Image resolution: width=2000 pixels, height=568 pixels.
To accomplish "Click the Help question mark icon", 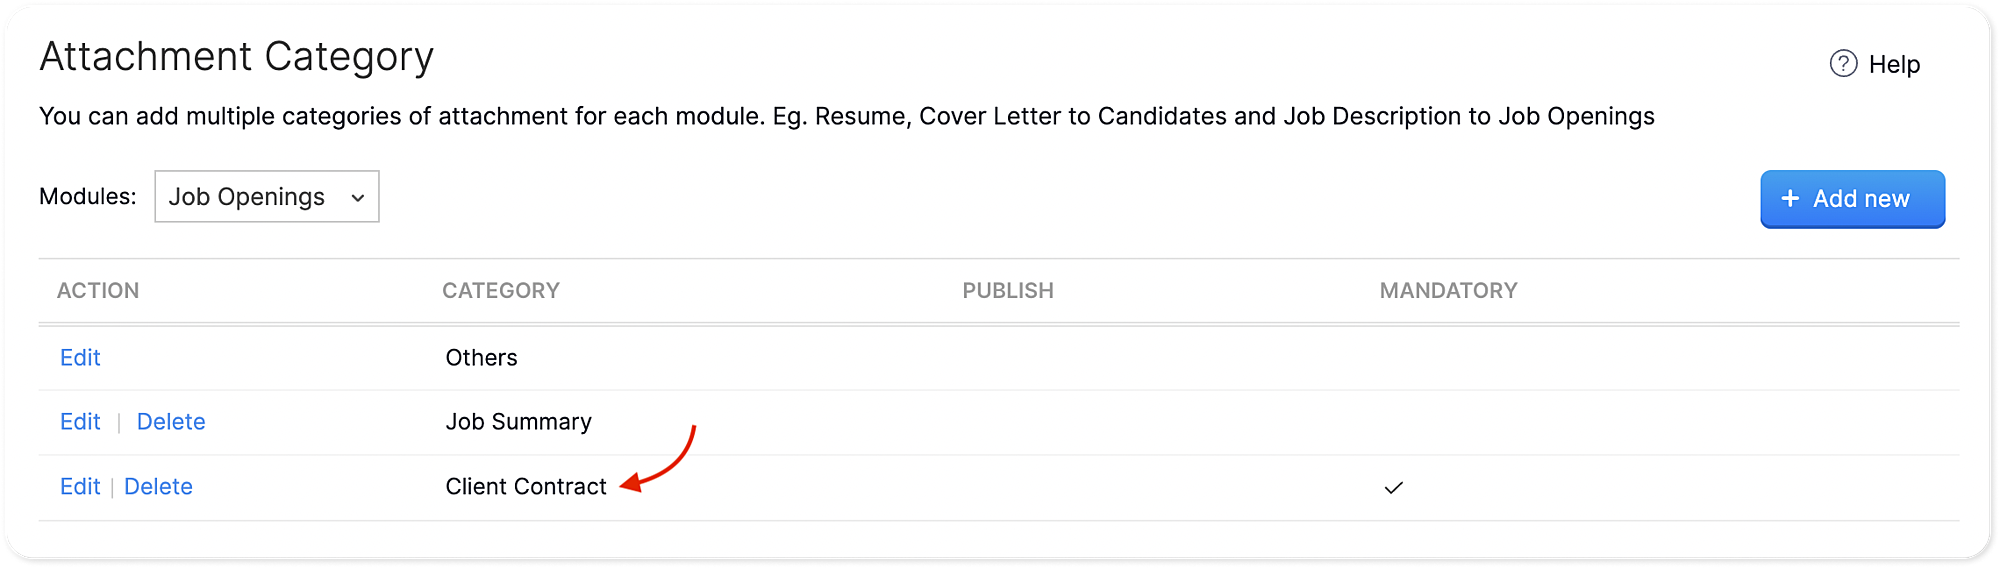I will click(x=1843, y=64).
